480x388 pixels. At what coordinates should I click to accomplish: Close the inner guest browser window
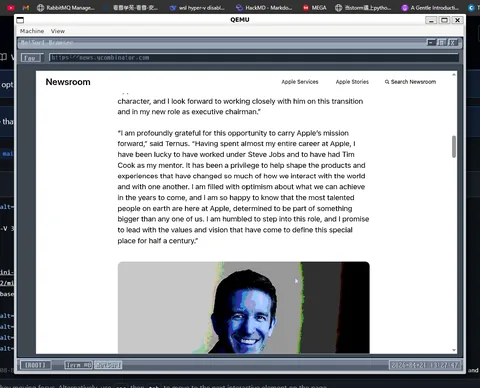[x=453, y=42]
